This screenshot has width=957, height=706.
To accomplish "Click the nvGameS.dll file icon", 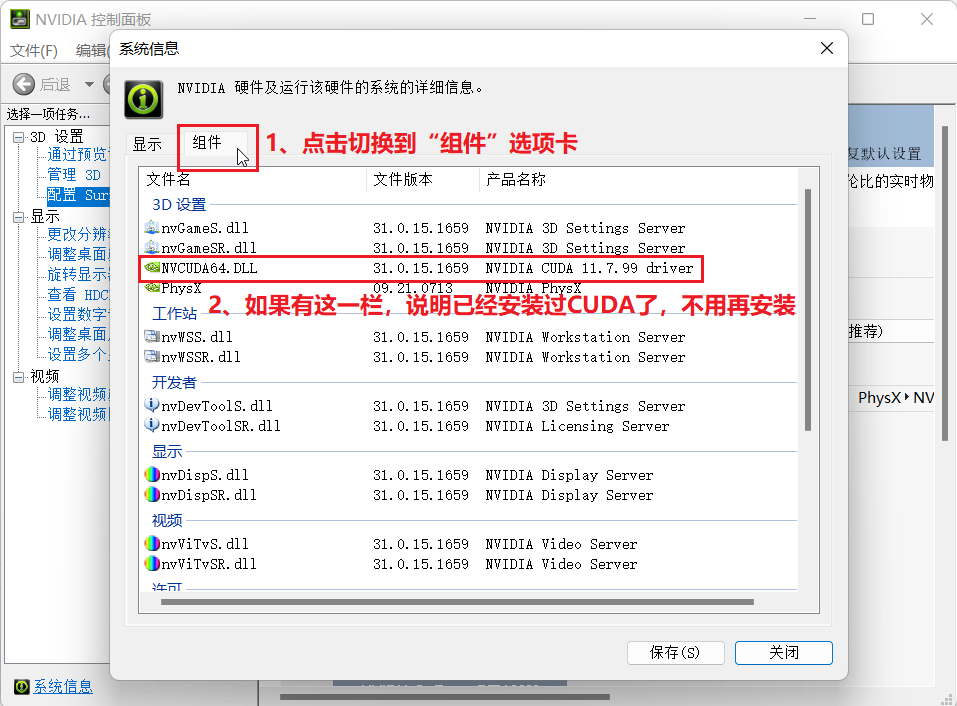I will [152, 228].
